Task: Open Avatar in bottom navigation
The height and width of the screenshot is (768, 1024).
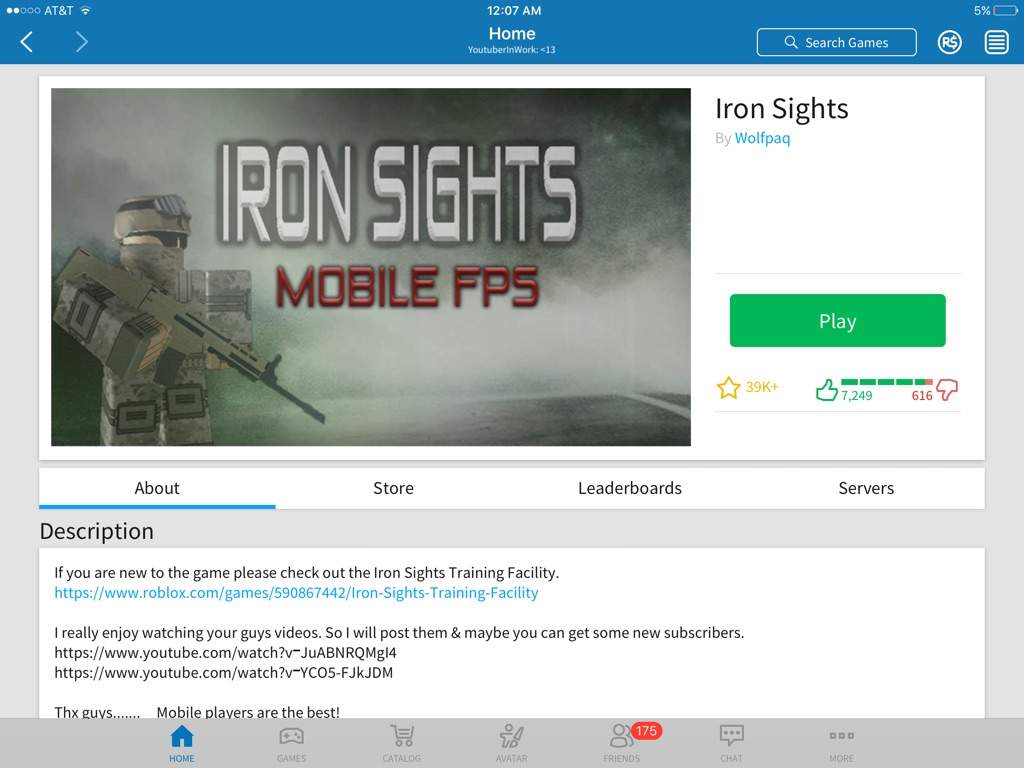Action: click(511, 744)
